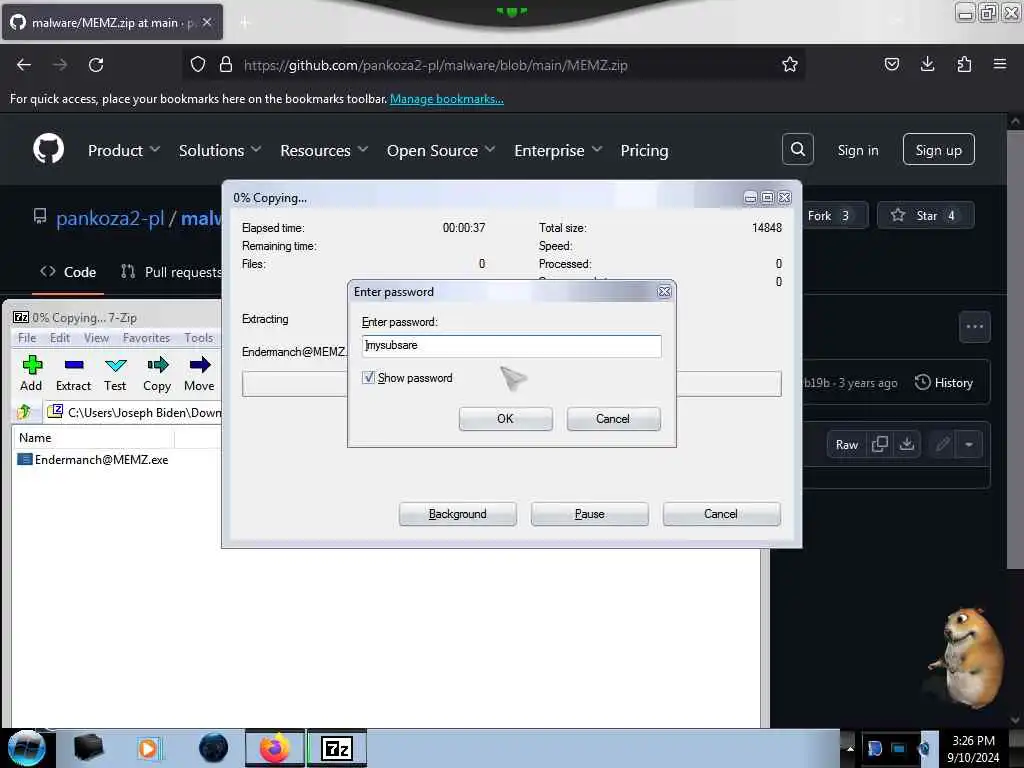Screen dimensions: 1024x768
Task: Click the Save to Pocket icon
Action: point(891,64)
